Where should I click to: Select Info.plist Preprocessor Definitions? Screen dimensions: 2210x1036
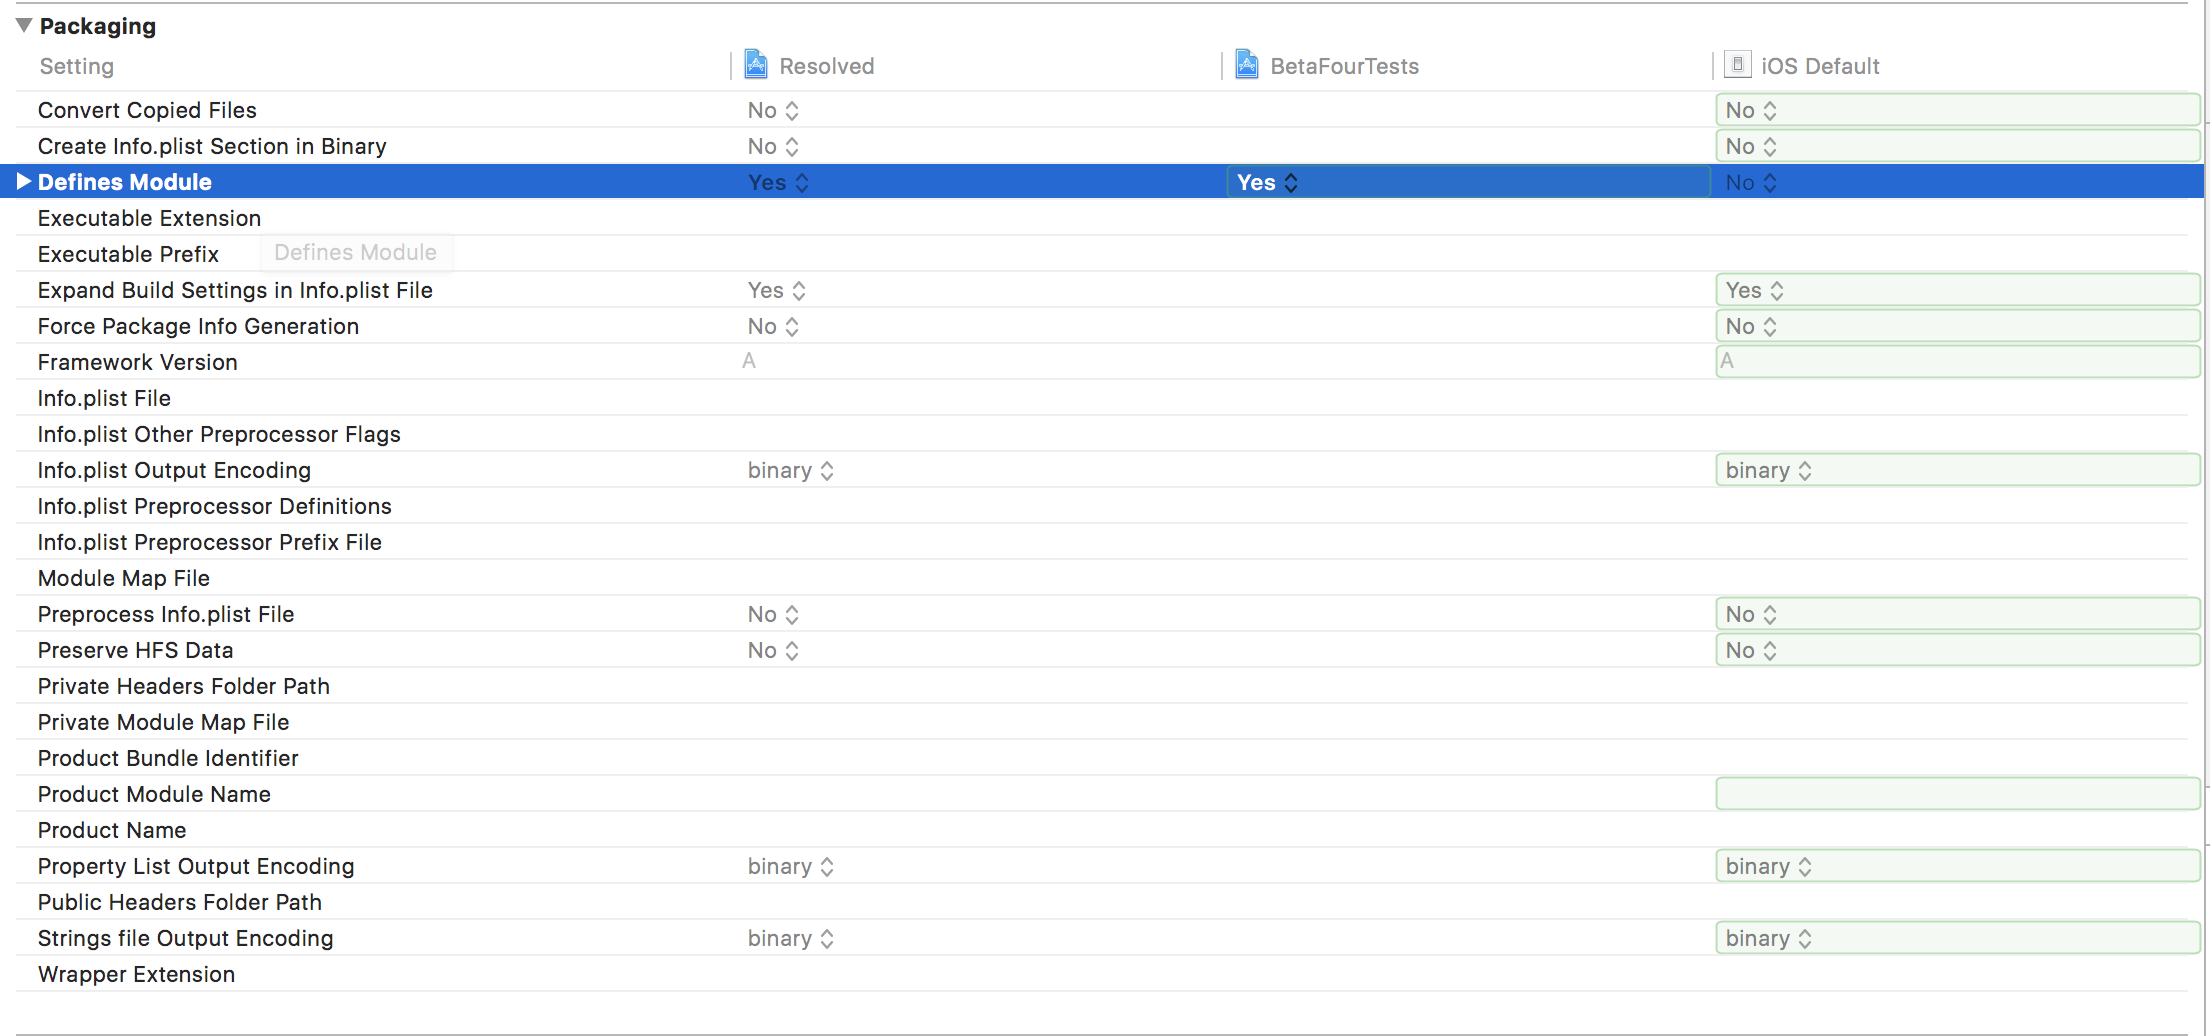click(x=214, y=506)
